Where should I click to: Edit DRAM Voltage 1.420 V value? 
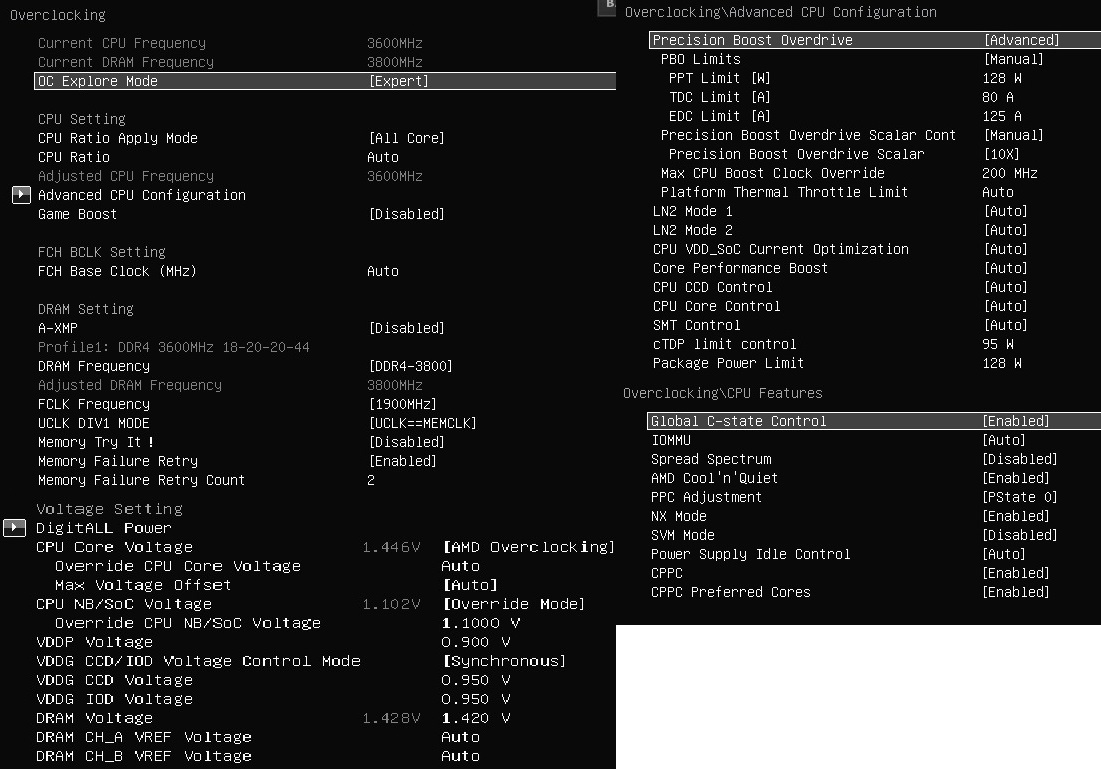(x=475, y=718)
